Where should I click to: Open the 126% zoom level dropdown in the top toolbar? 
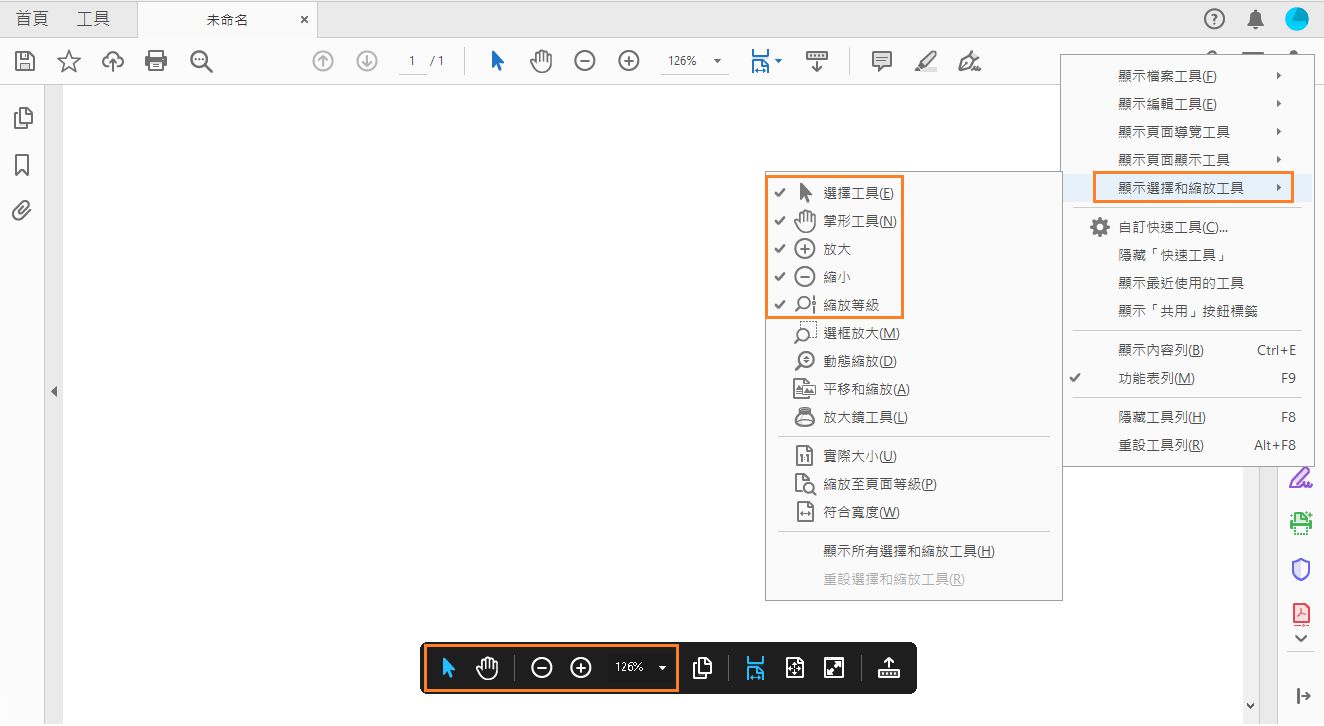(x=694, y=61)
